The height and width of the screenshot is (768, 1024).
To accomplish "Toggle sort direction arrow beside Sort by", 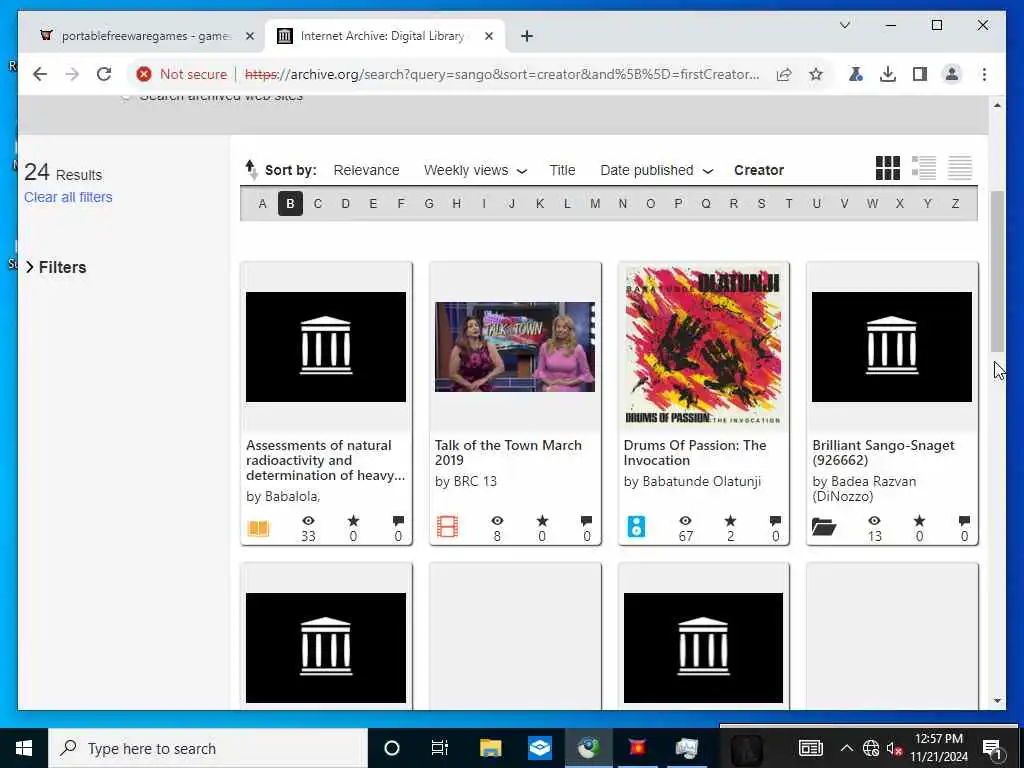I will click(x=251, y=170).
